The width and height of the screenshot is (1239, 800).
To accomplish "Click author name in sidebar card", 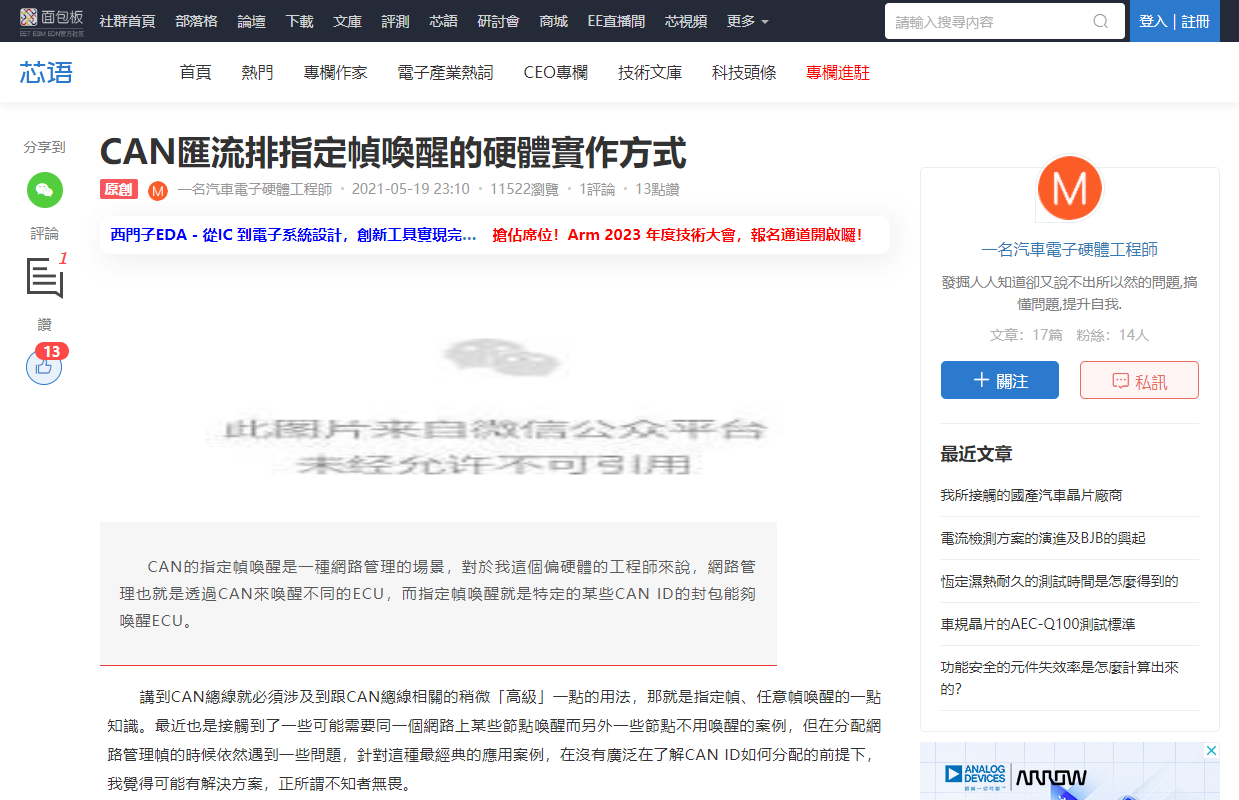I will click(x=1069, y=250).
